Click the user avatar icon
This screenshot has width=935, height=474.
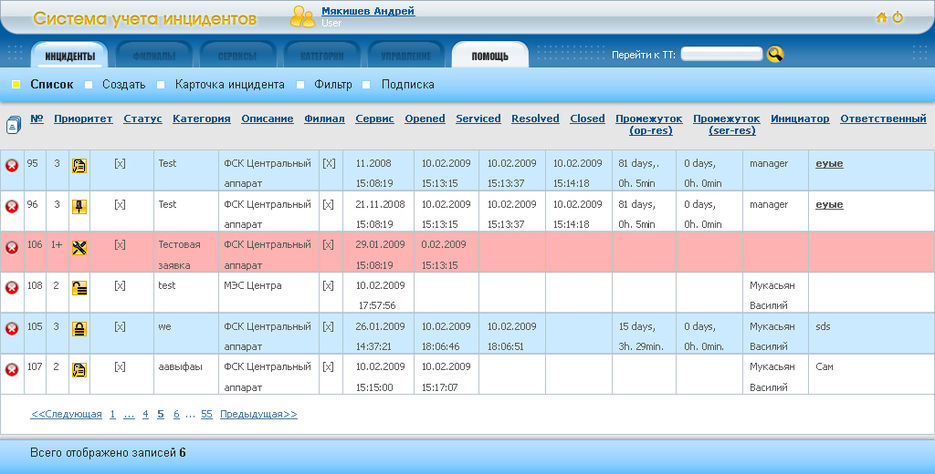(302, 17)
